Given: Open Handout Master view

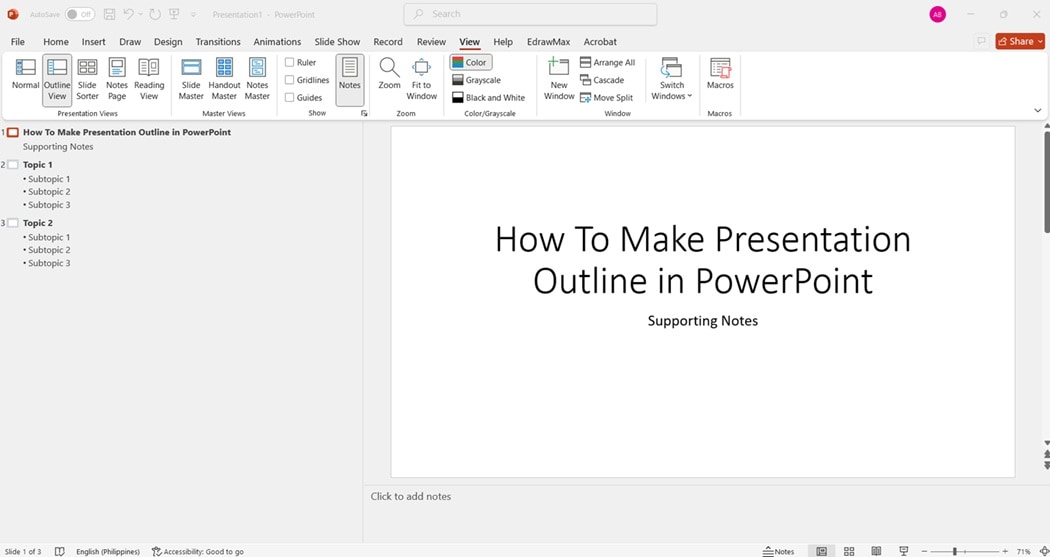Looking at the screenshot, I should pos(224,80).
